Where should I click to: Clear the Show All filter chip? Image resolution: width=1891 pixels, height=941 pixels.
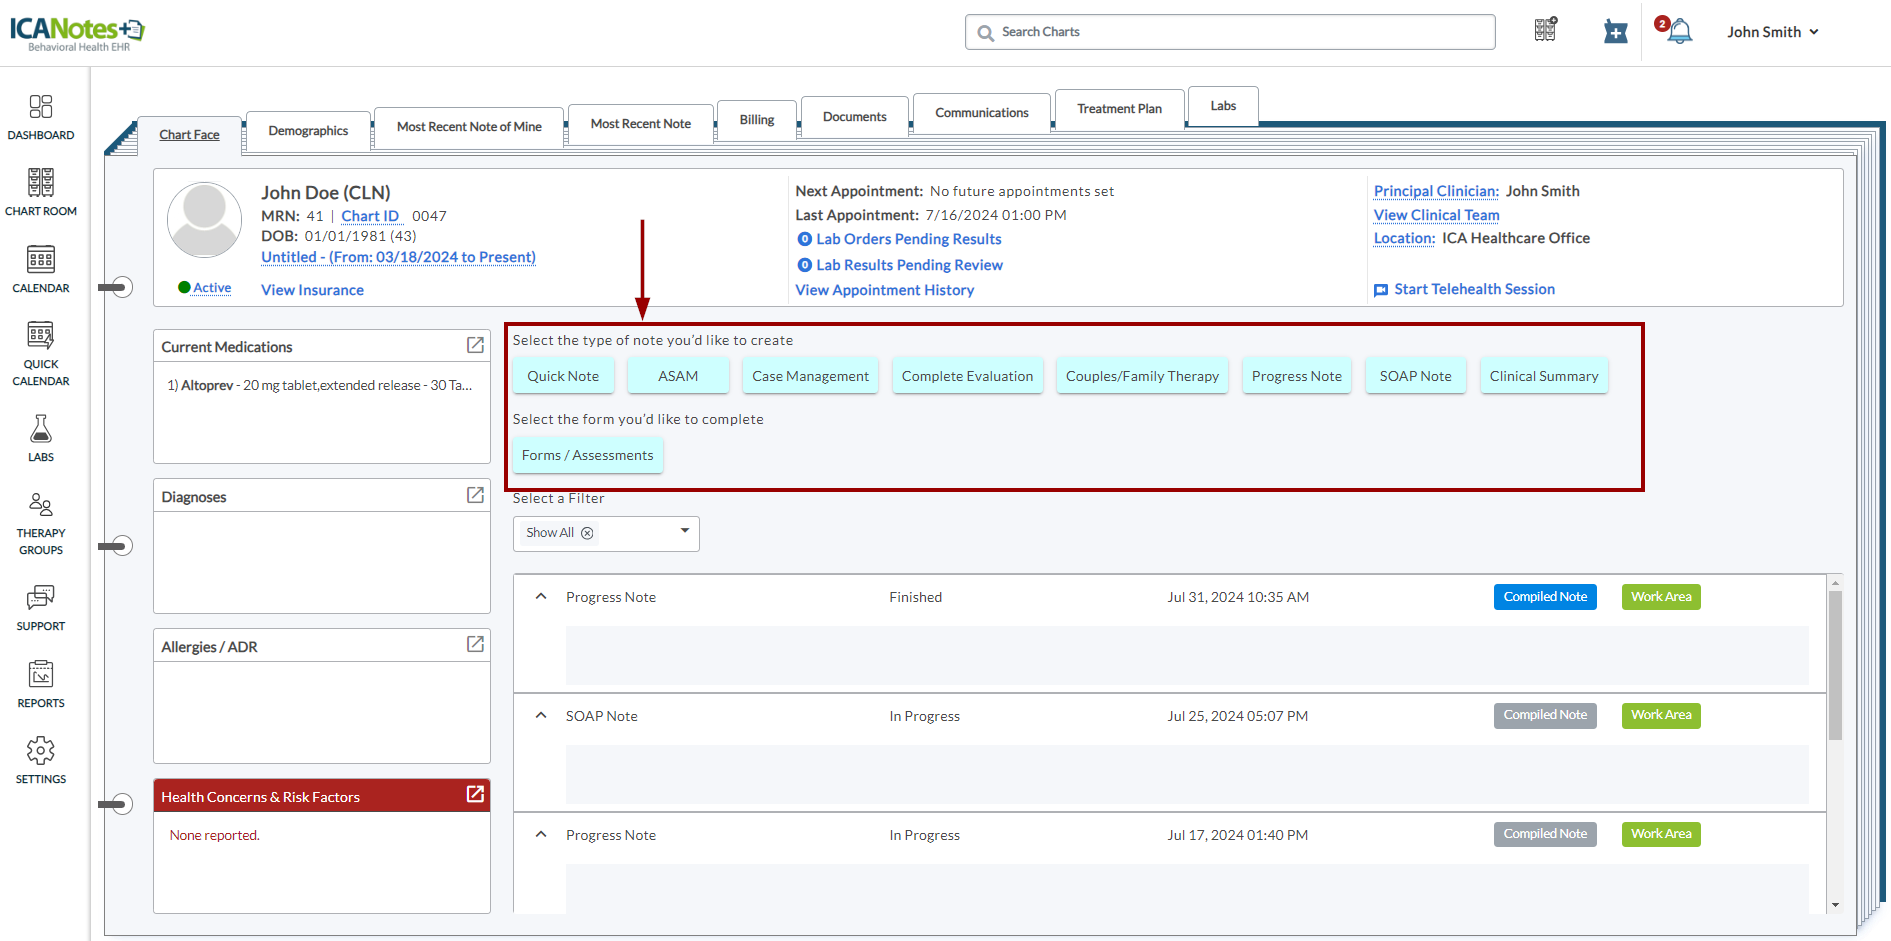pyautogui.click(x=588, y=533)
